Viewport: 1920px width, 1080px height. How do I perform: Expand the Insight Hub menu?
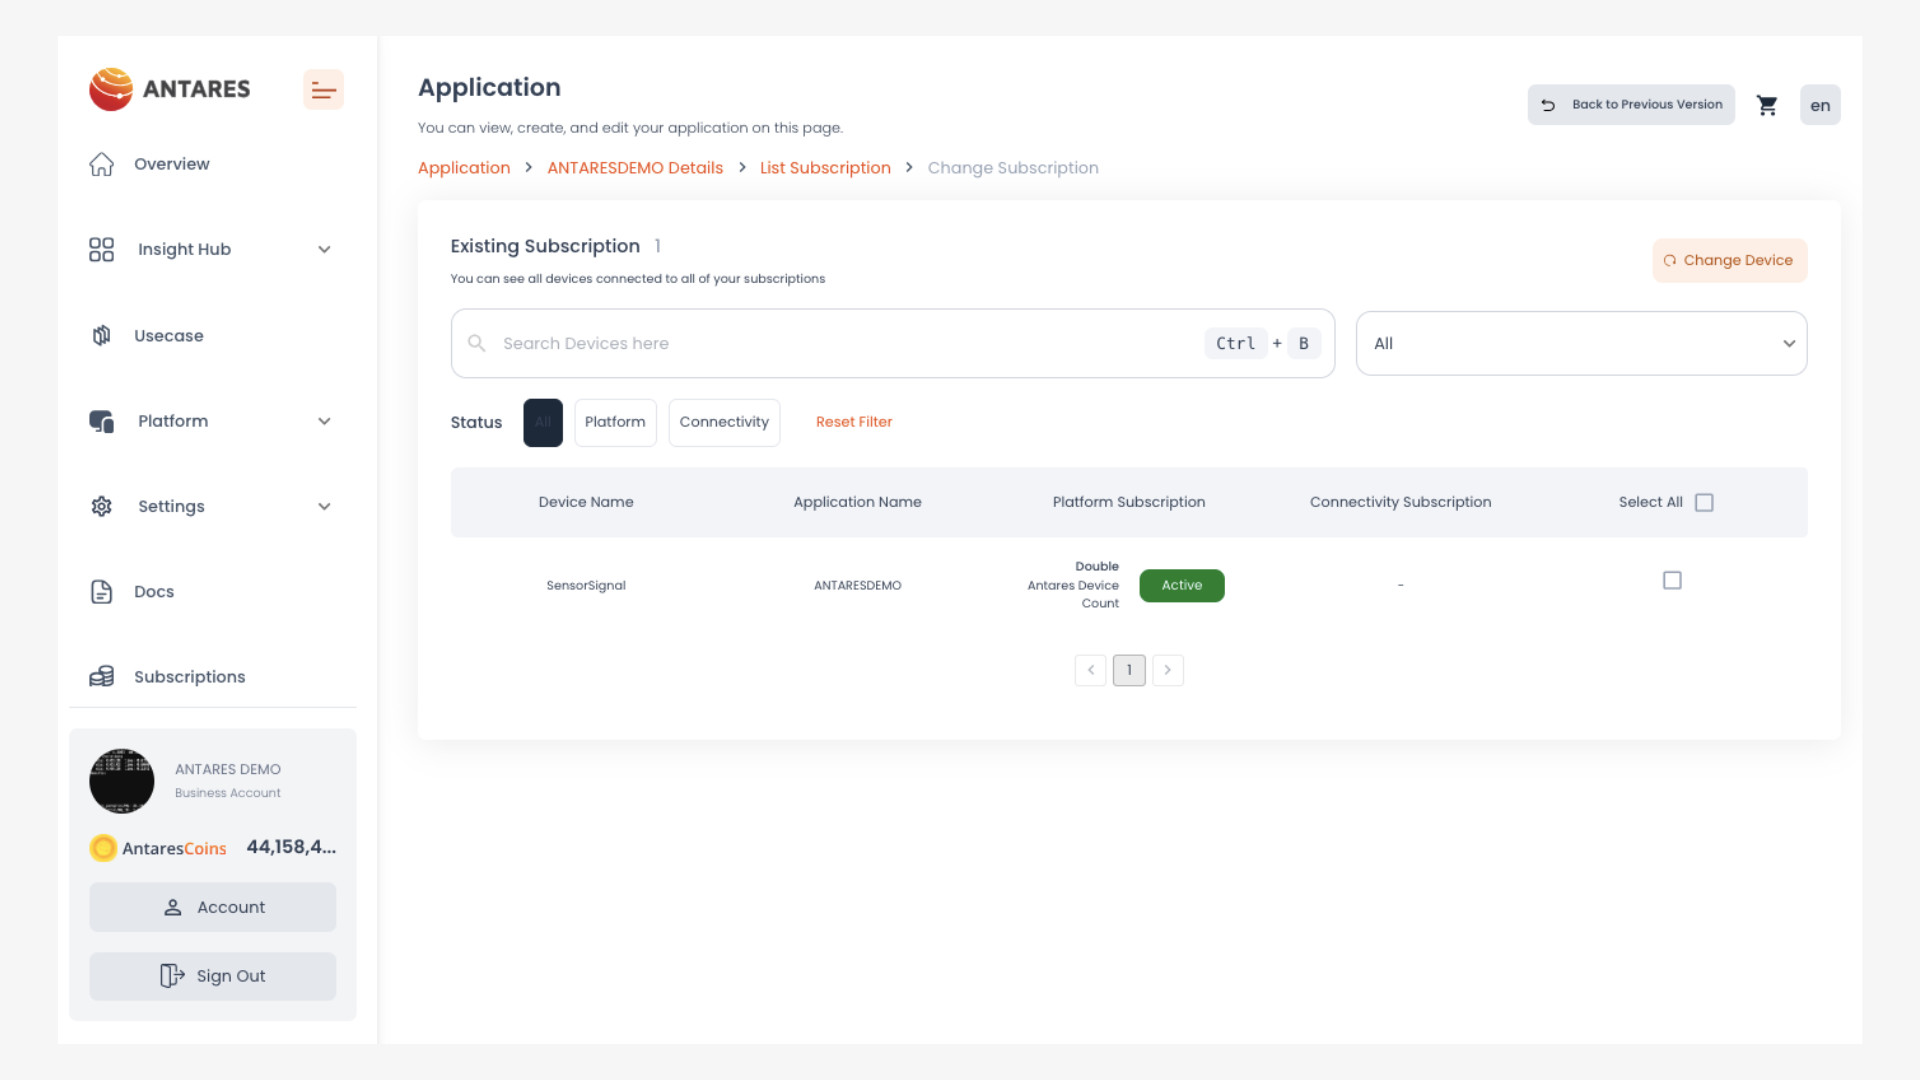(324, 250)
